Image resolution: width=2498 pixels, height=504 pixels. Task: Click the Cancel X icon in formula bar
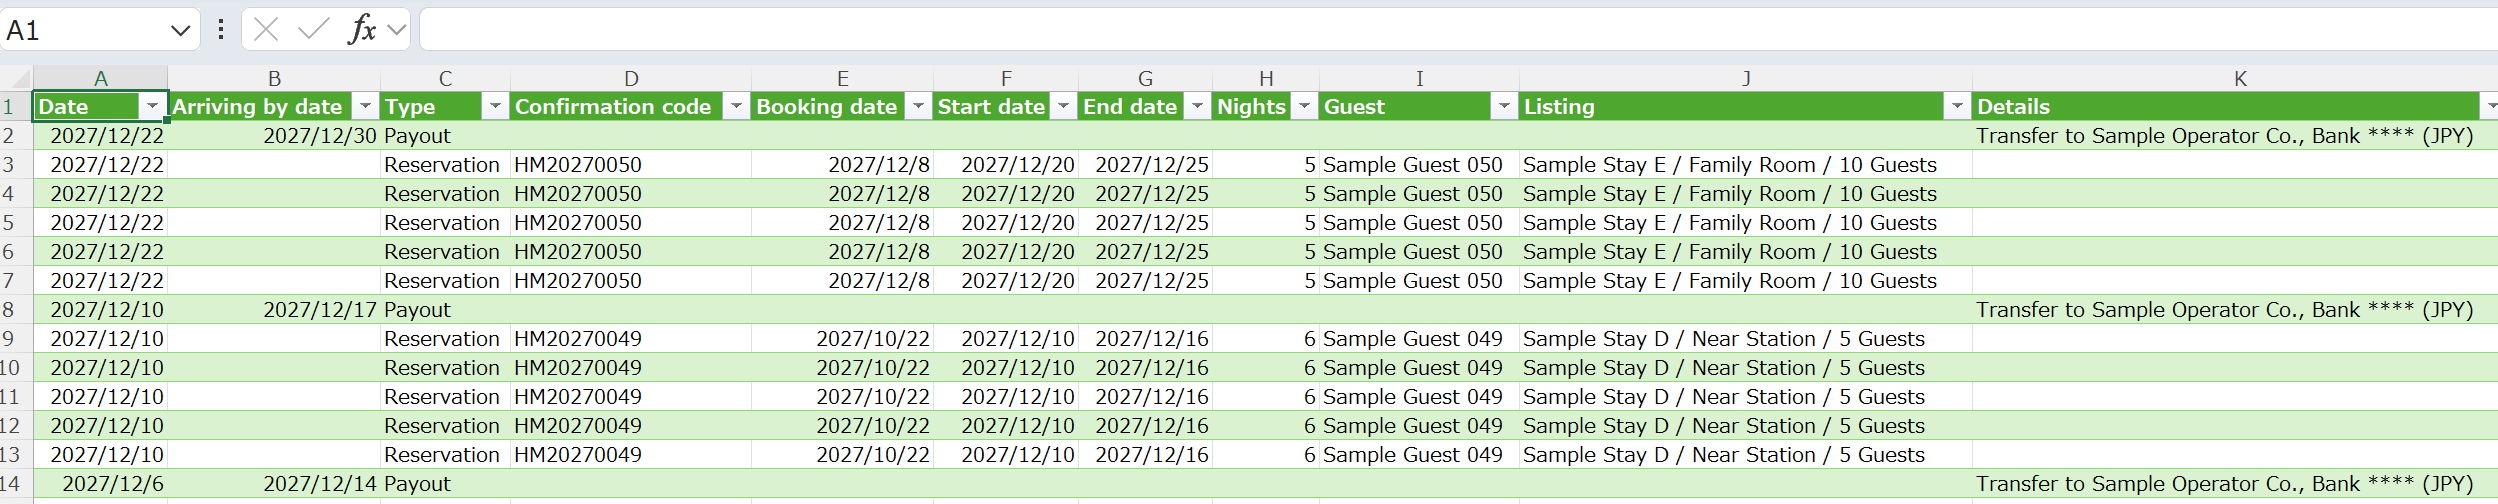pos(266,29)
